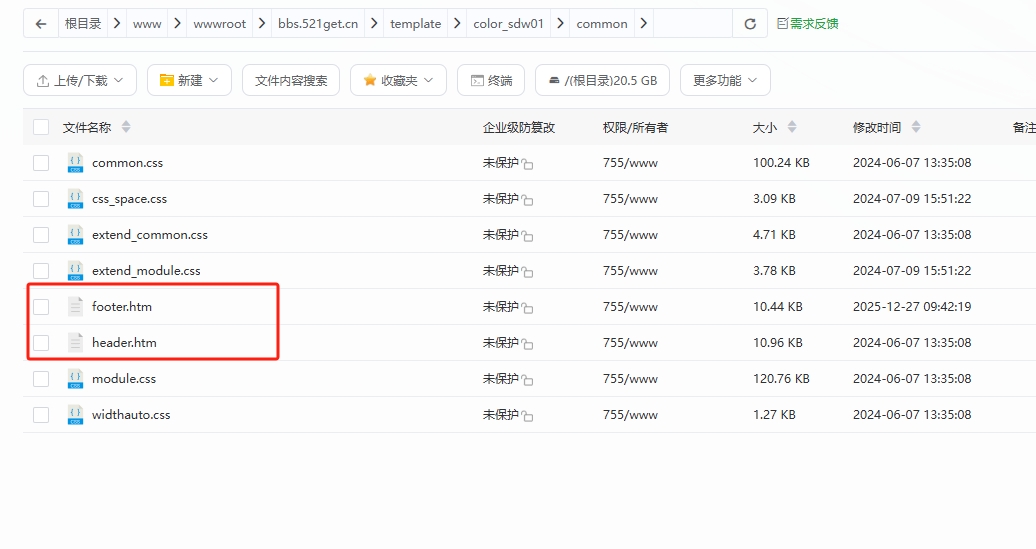Click the lock icon in common.css row
The width and height of the screenshot is (1036, 549).
coord(527,164)
